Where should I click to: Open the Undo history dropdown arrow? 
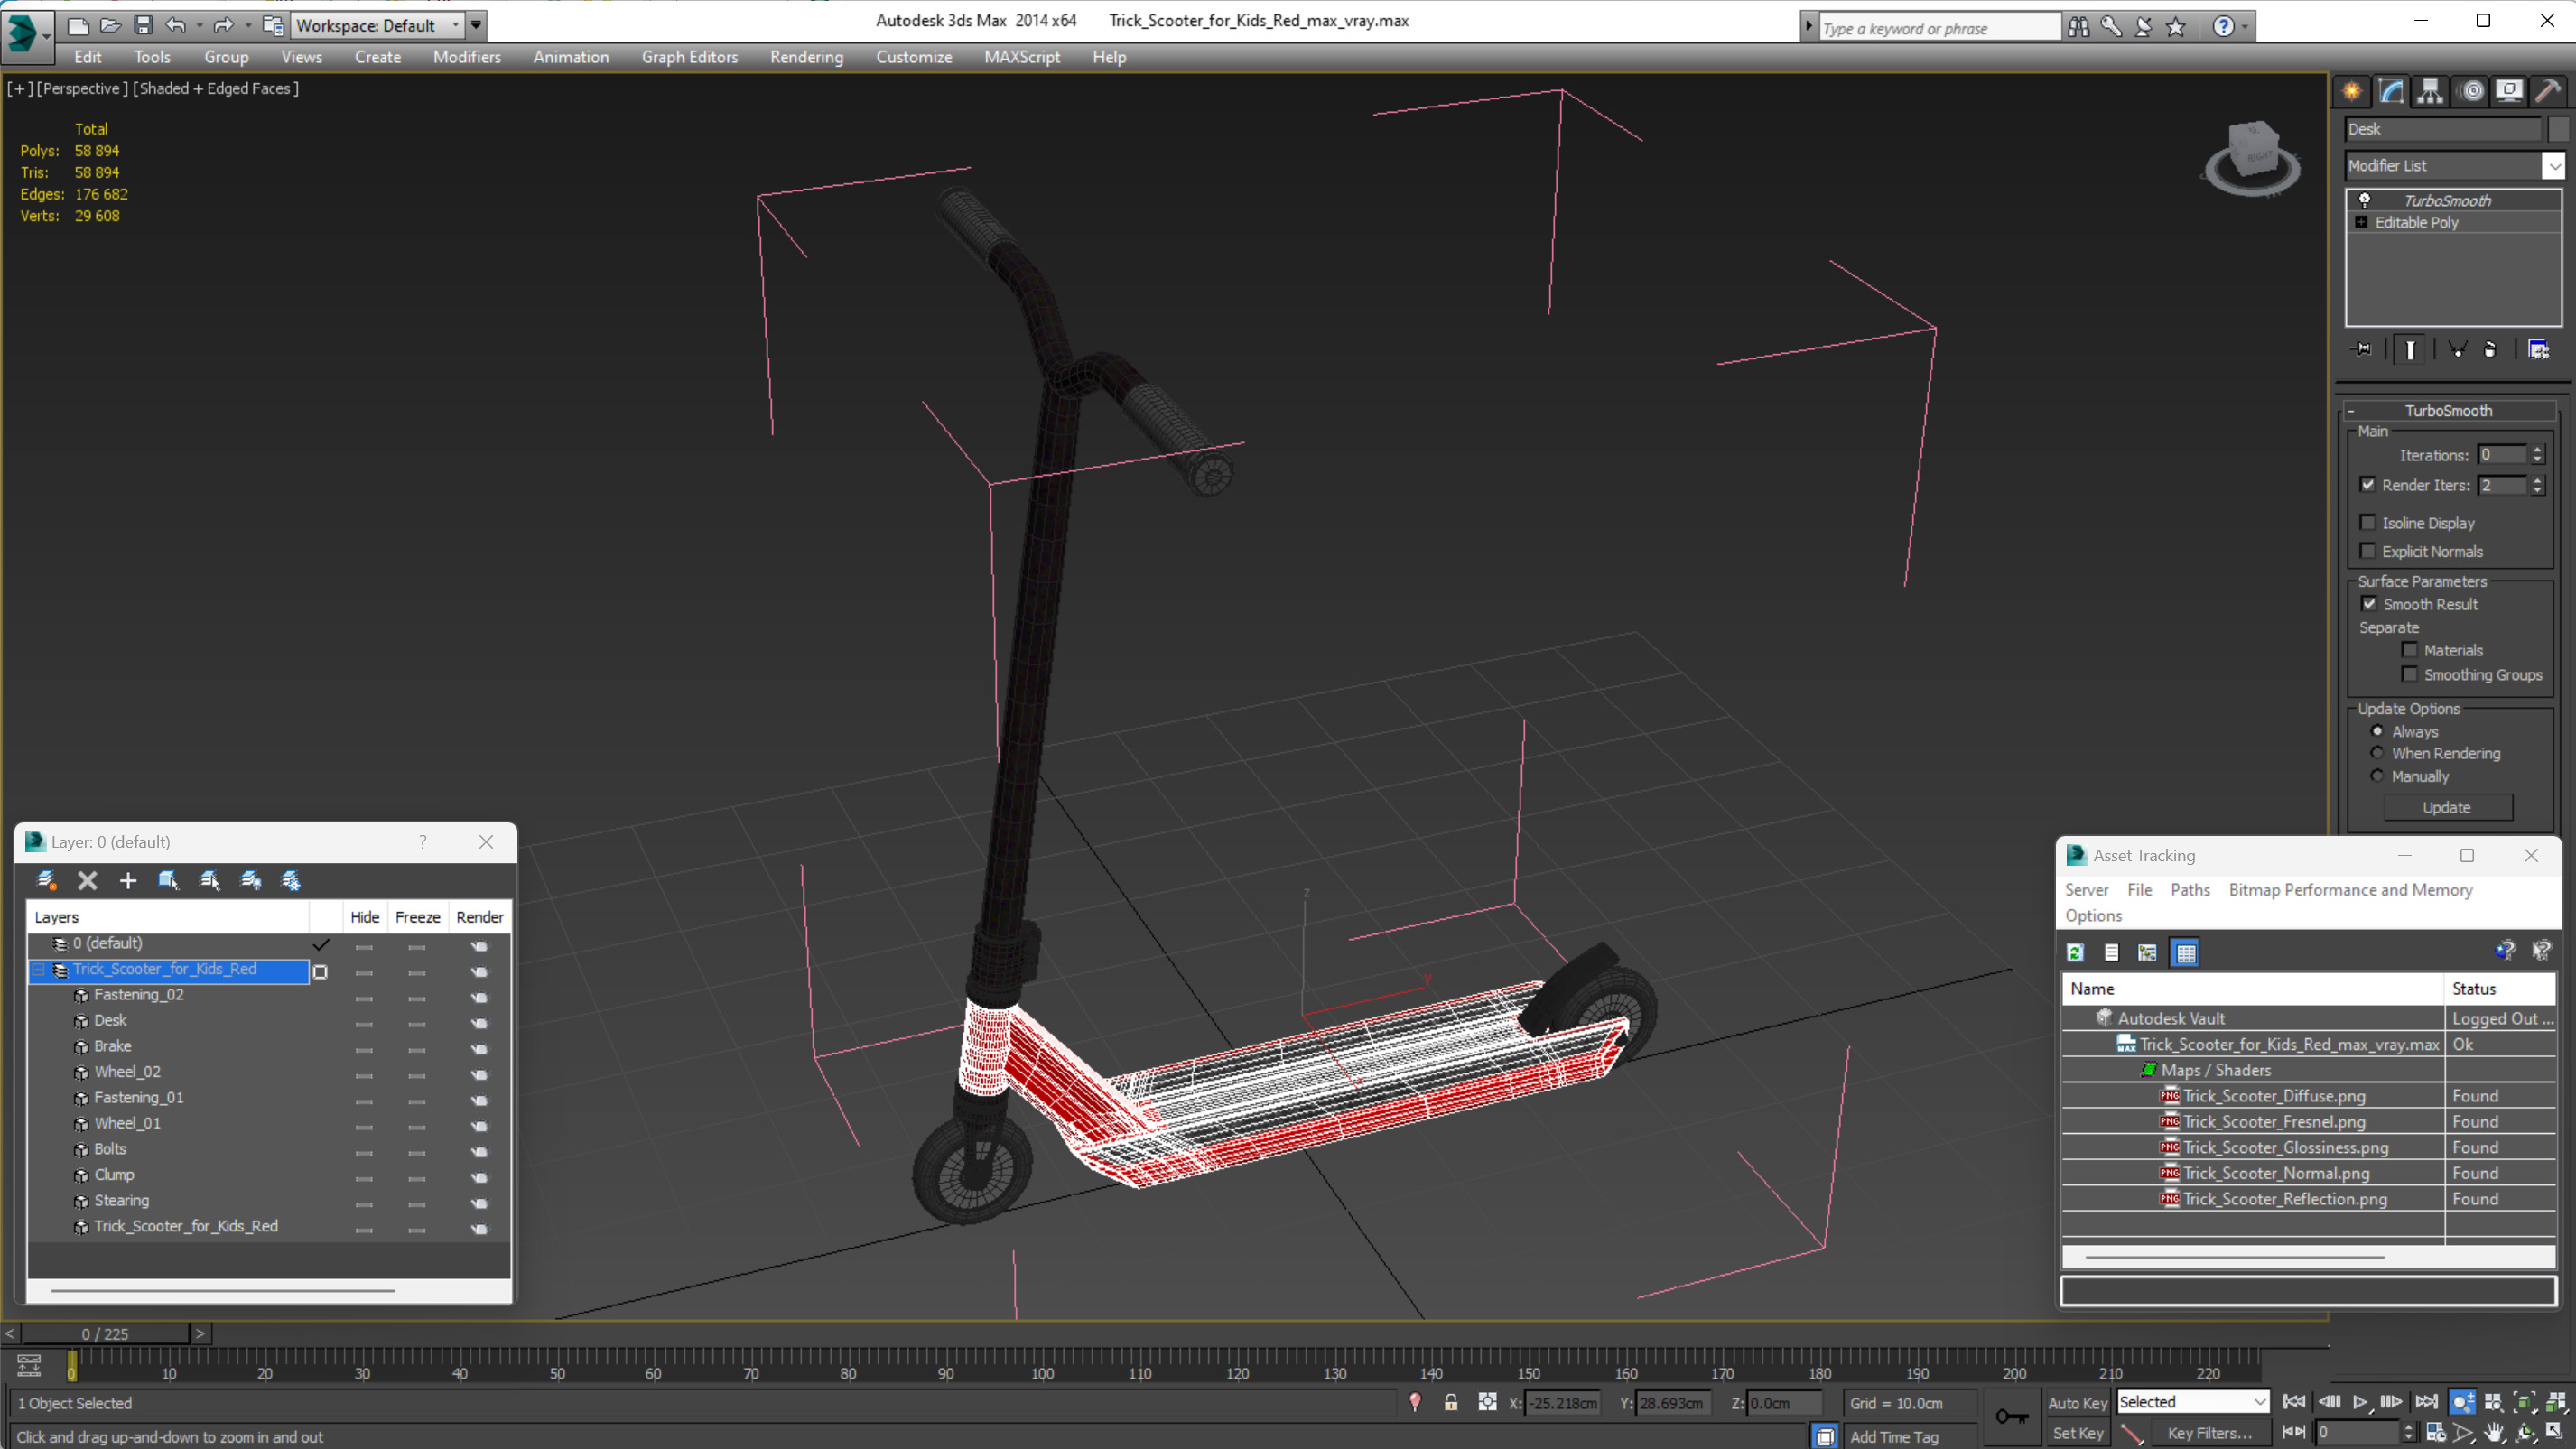click(200, 25)
